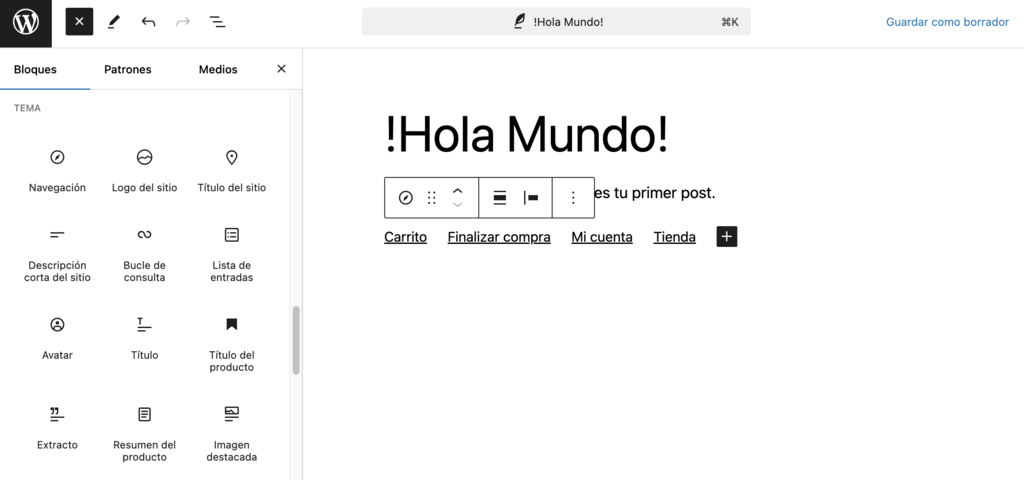Insert the Título del sitio block
The height and width of the screenshot is (480, 1024).
231,170
